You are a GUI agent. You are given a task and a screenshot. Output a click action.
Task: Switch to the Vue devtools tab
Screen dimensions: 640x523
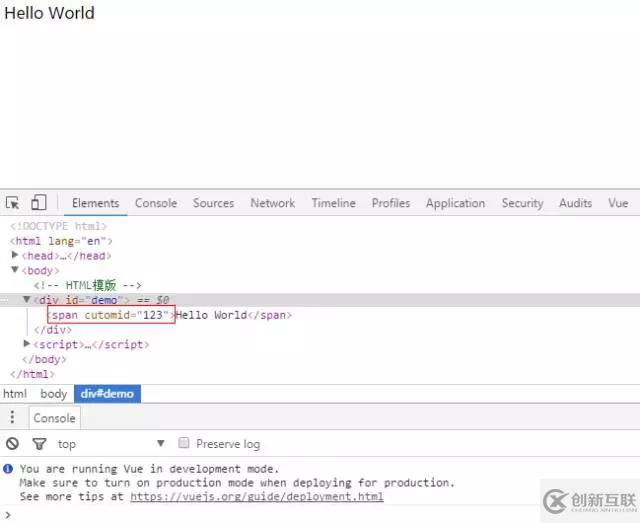click(618, 203)
